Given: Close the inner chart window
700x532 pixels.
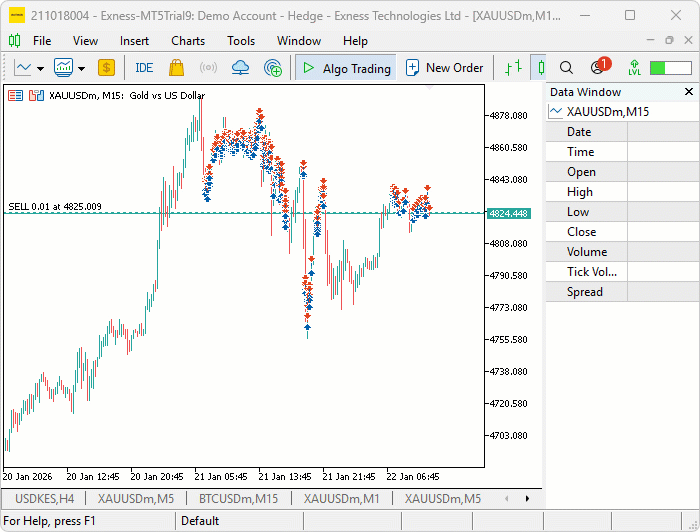Looking at the screenshot, I should [x=688, y=40].
